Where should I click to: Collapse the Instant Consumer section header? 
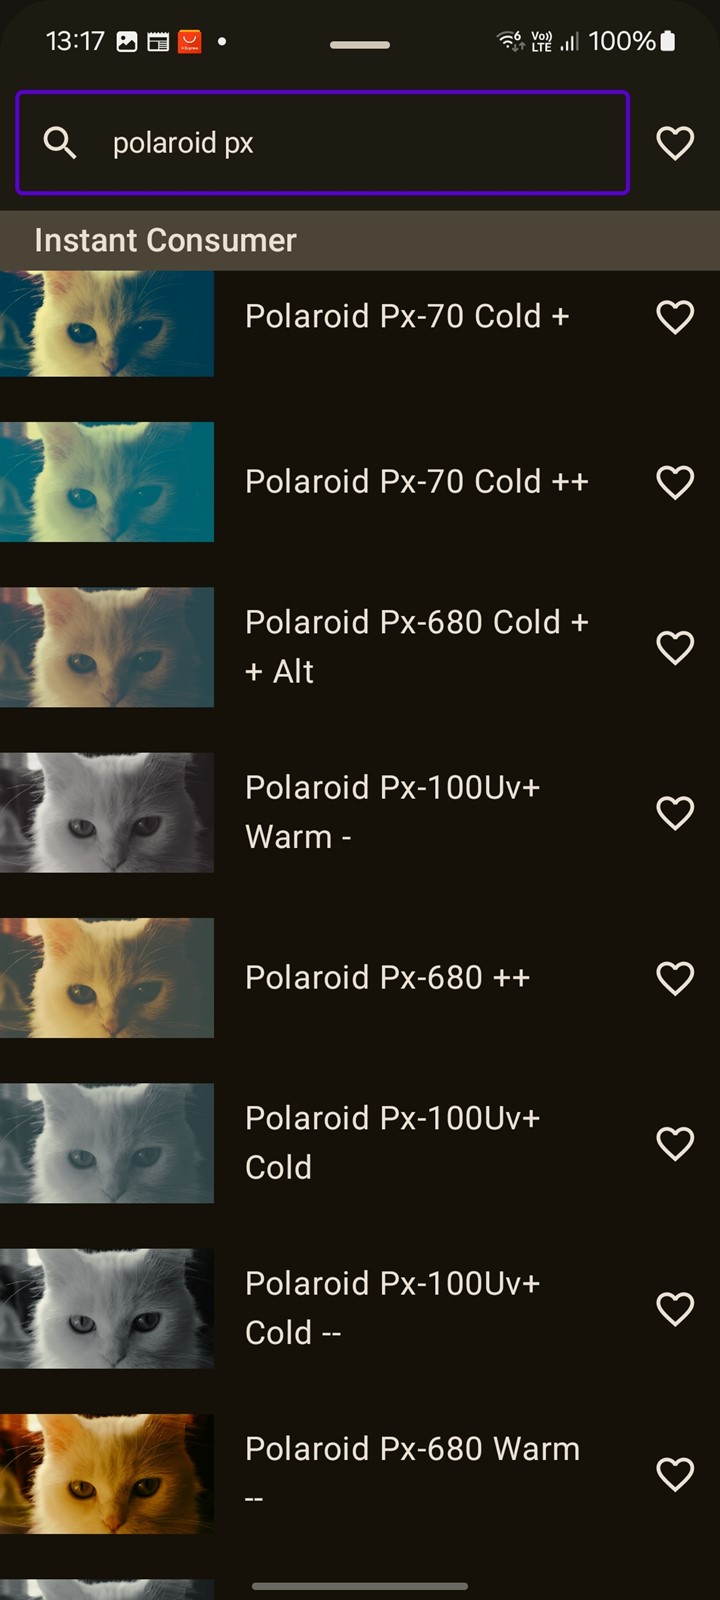coord(360,240)
